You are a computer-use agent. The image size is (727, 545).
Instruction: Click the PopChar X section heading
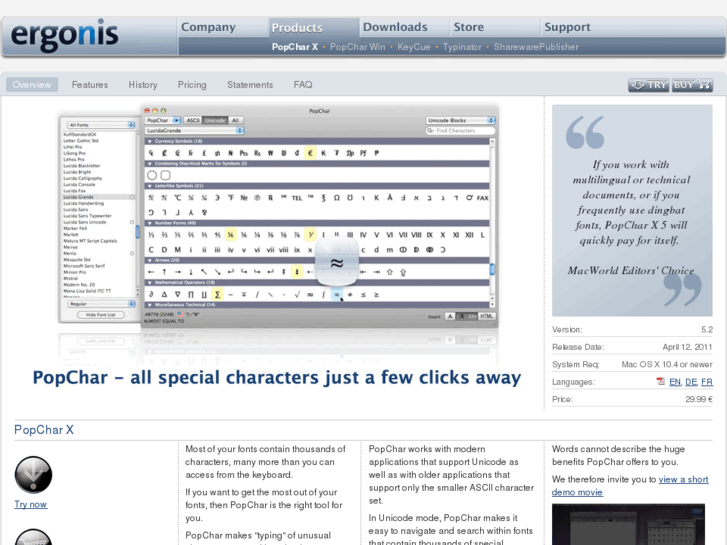click(x=44, y=430)
